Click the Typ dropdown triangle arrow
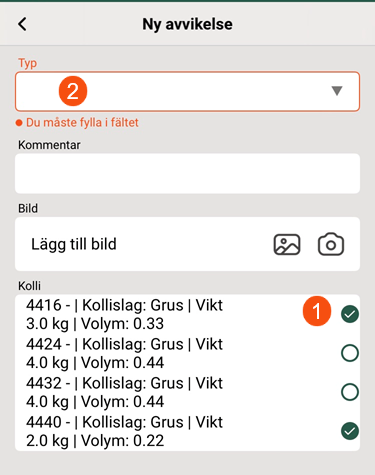This screenshot has width=375, height=475. pyautogui.click(x=337, y=91)
